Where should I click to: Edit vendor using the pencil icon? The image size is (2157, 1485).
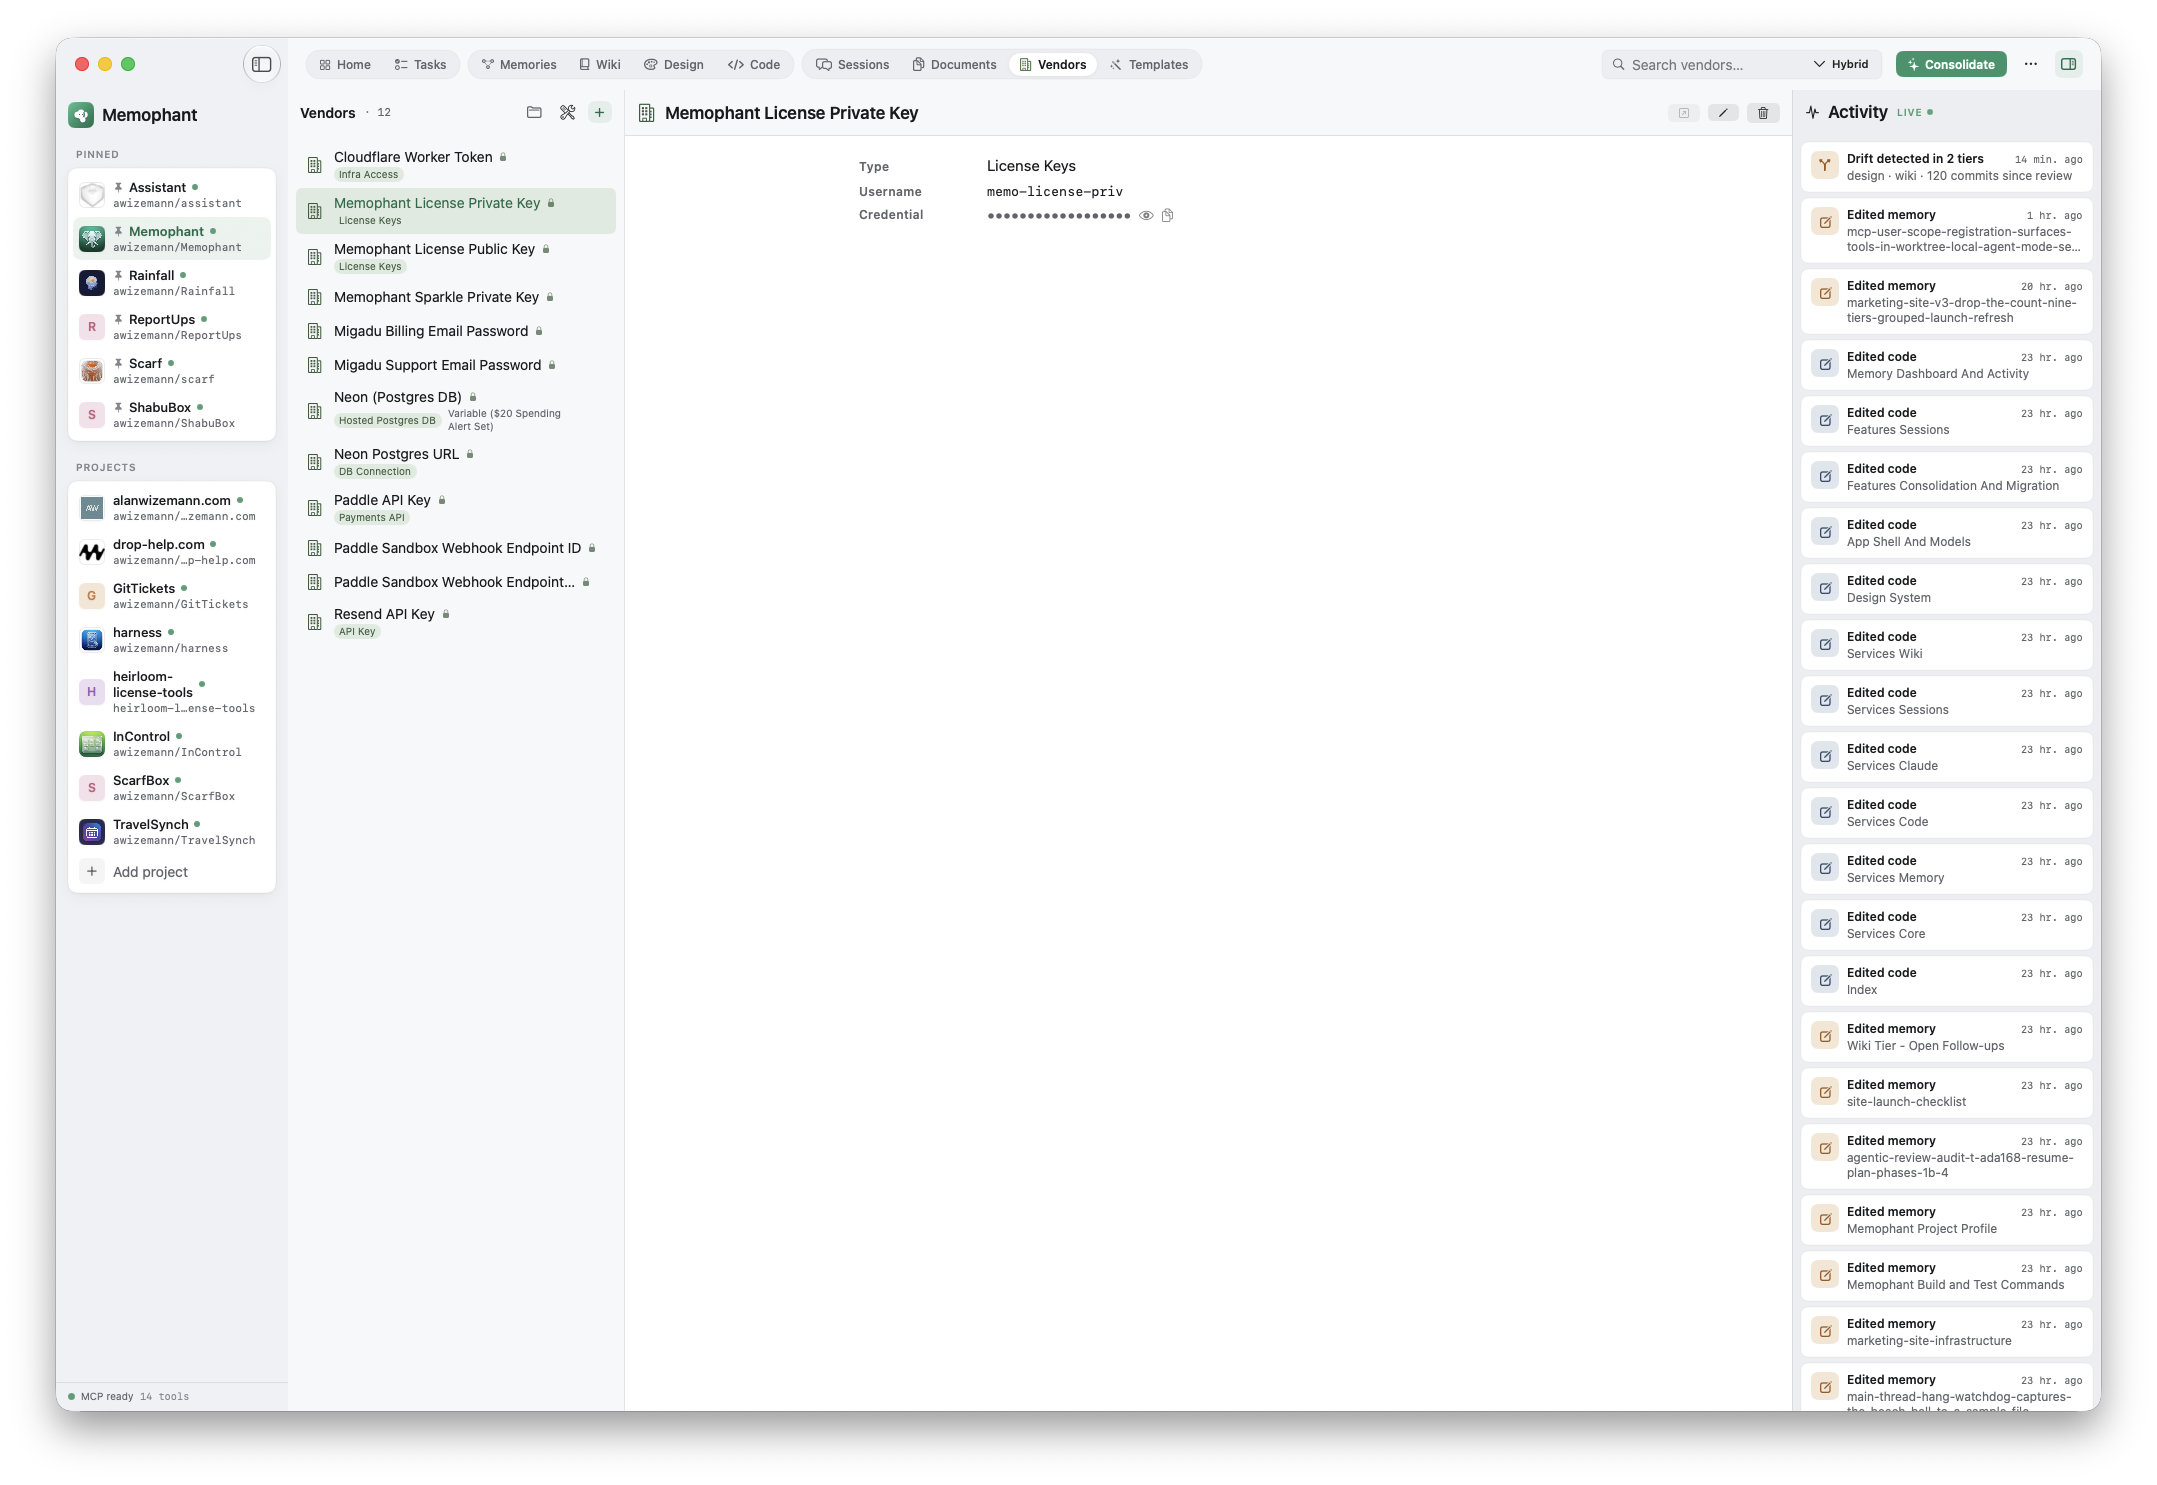click(1723, 113)
